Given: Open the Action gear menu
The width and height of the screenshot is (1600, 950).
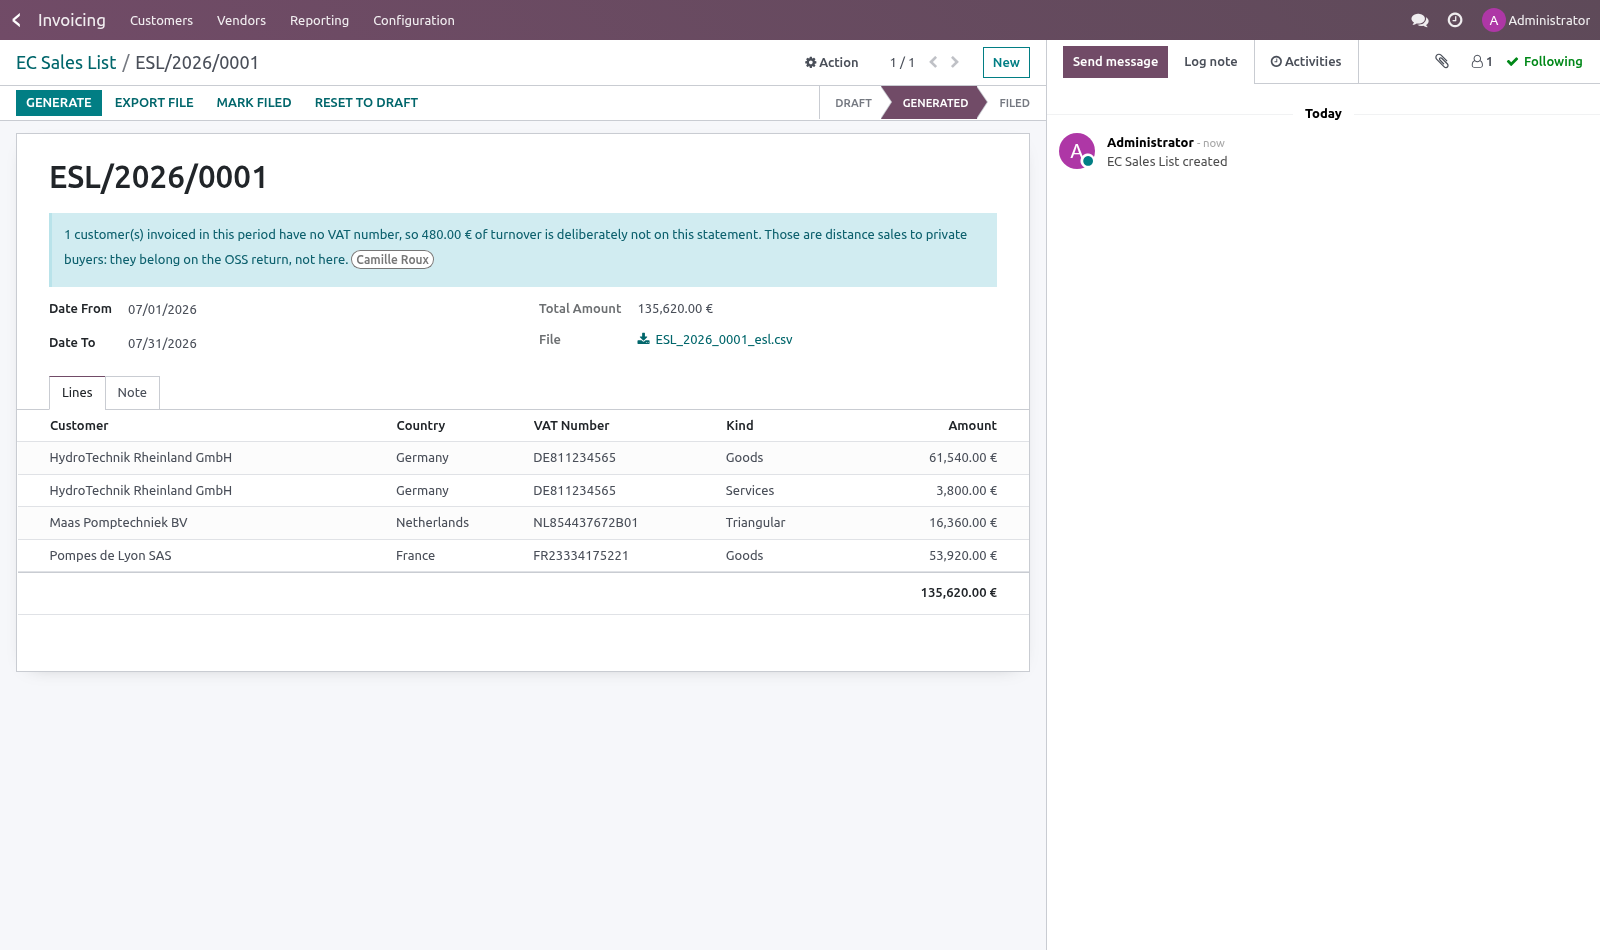Looking at the screenshot, I should tap(832, 62).
